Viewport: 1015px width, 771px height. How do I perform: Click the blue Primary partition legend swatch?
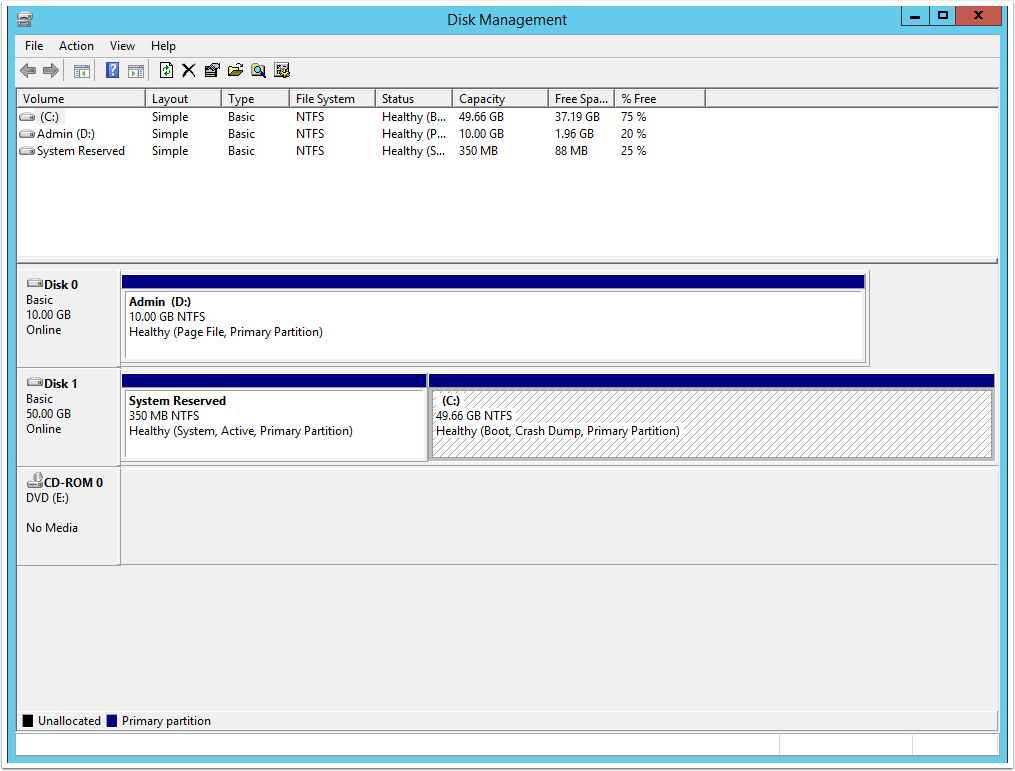(x=111, y=721)
